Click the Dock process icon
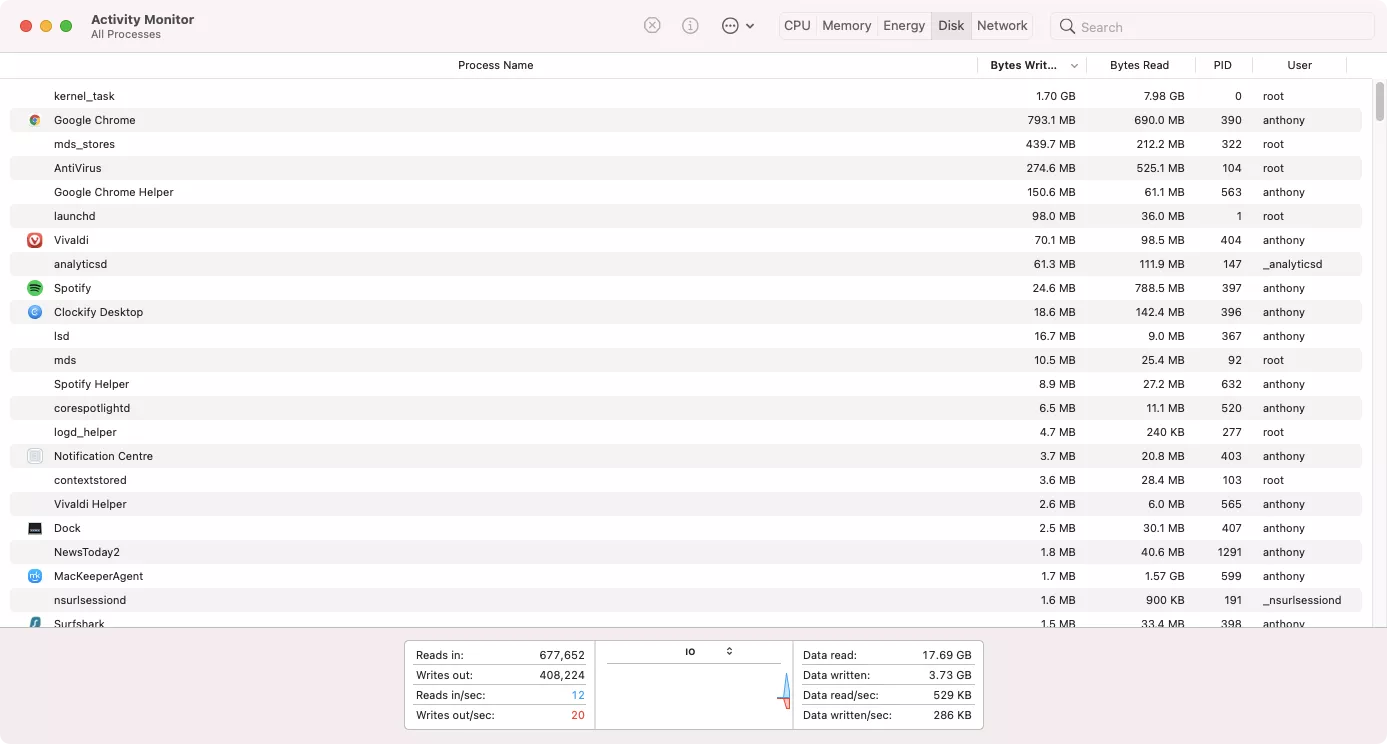Image resolution: width=1387 pixels, height=744 pixels. 35,528
